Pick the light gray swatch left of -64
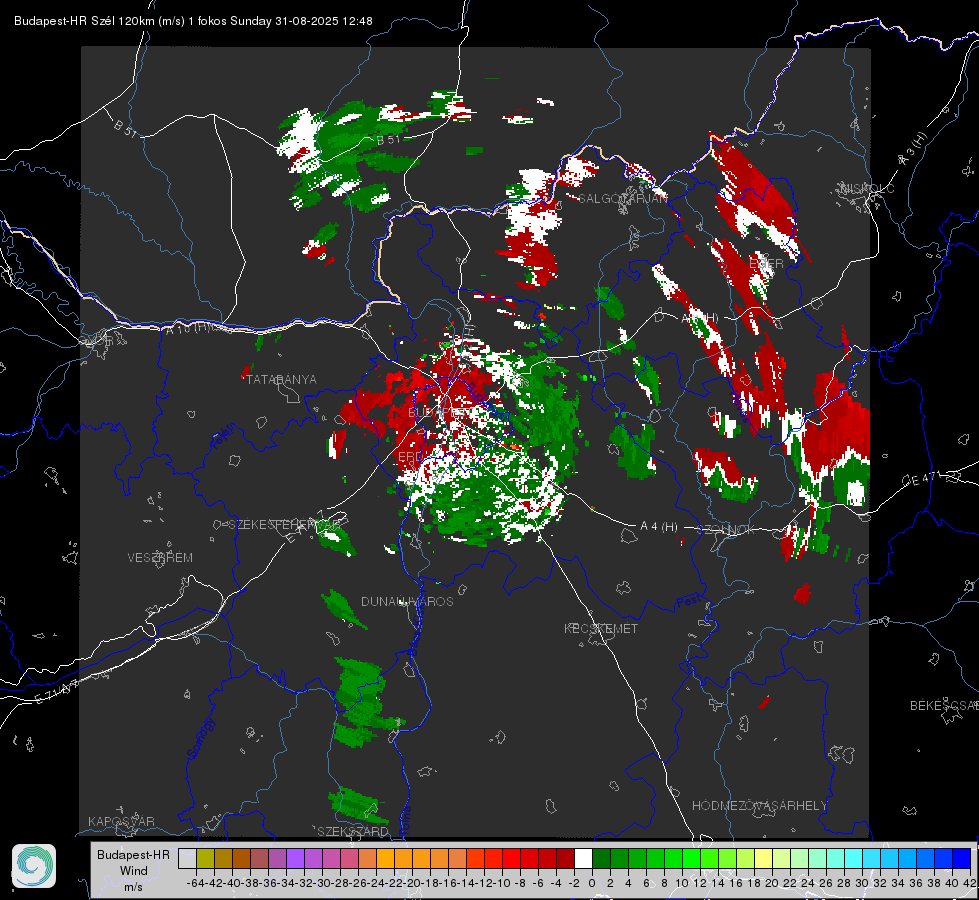Viewport: 979px width, 900px height. pos(187,858)
